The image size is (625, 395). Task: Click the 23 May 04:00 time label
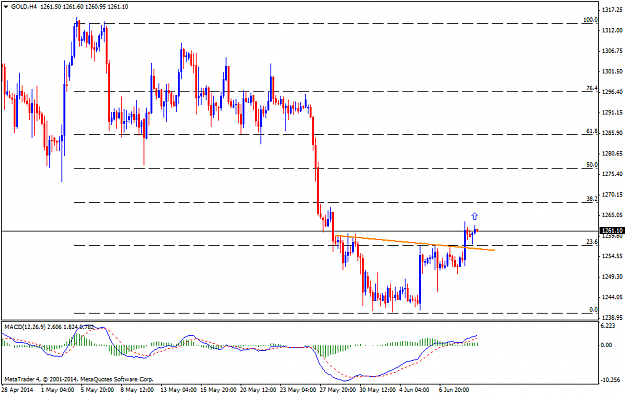click(x=298, y=389)
